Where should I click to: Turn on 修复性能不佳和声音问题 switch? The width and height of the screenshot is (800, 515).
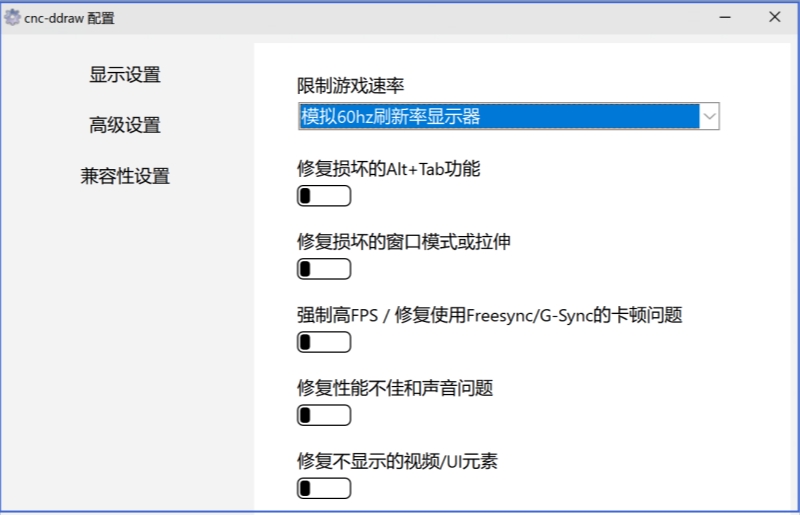click(x=324, y=415)
